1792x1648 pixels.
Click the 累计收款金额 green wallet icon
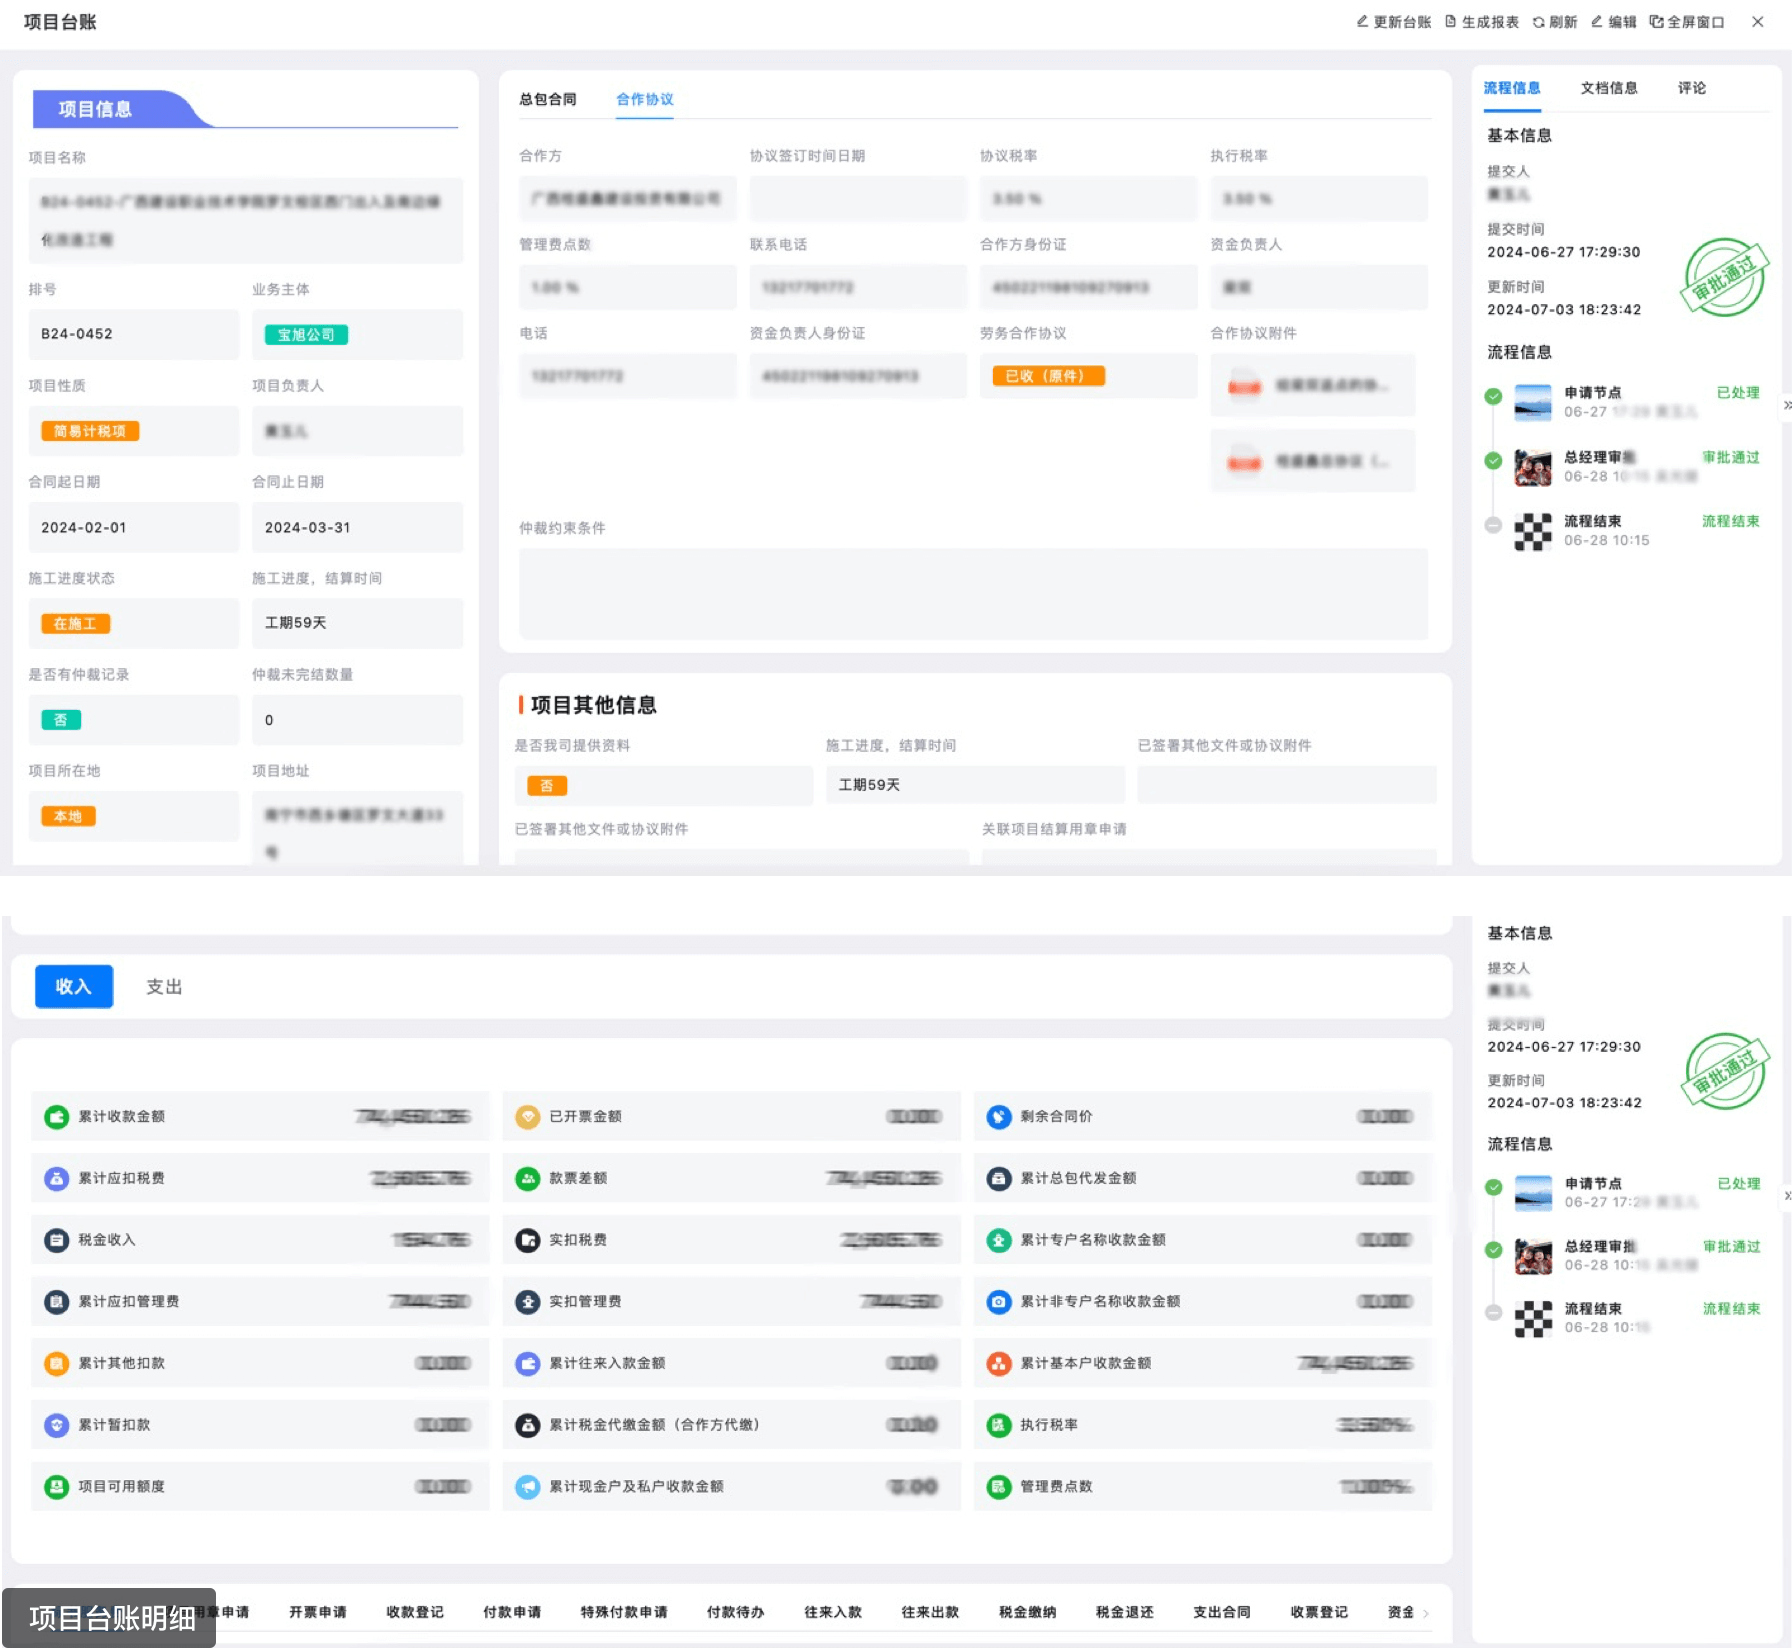[56, 1117]
